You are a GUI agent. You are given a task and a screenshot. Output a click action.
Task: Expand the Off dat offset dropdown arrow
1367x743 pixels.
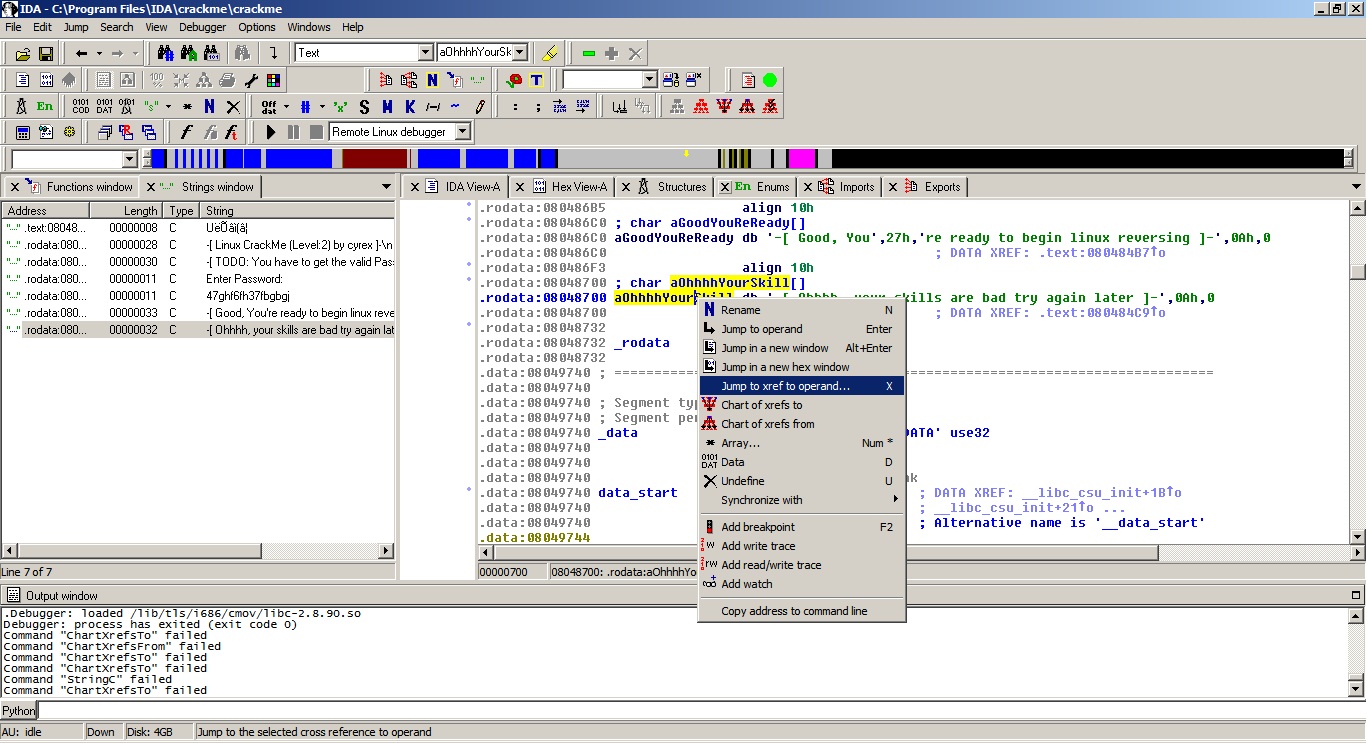click(x=286, y=106)
